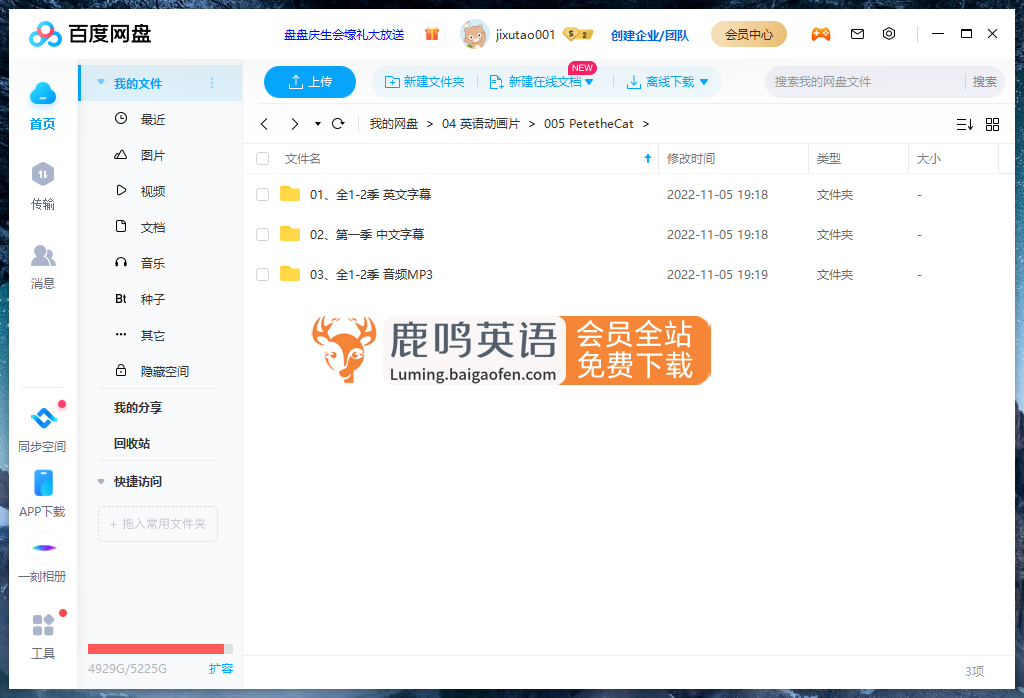The width and height of the screenshot is (1024, 698).
Task: Open netdisk settings gear
Action: tap(889, 33)
